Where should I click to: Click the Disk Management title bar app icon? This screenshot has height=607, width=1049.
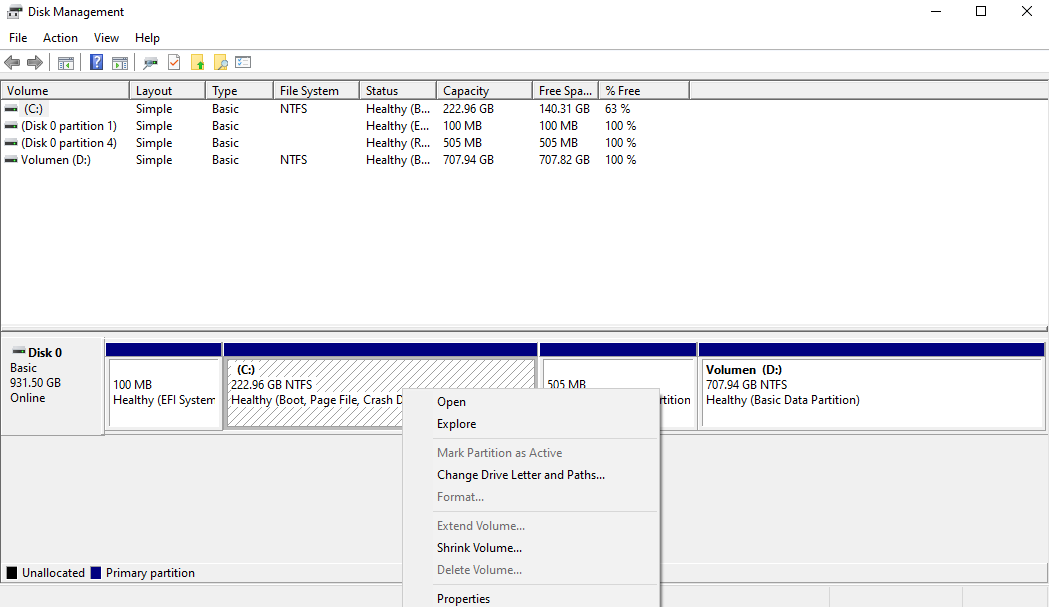14,12
